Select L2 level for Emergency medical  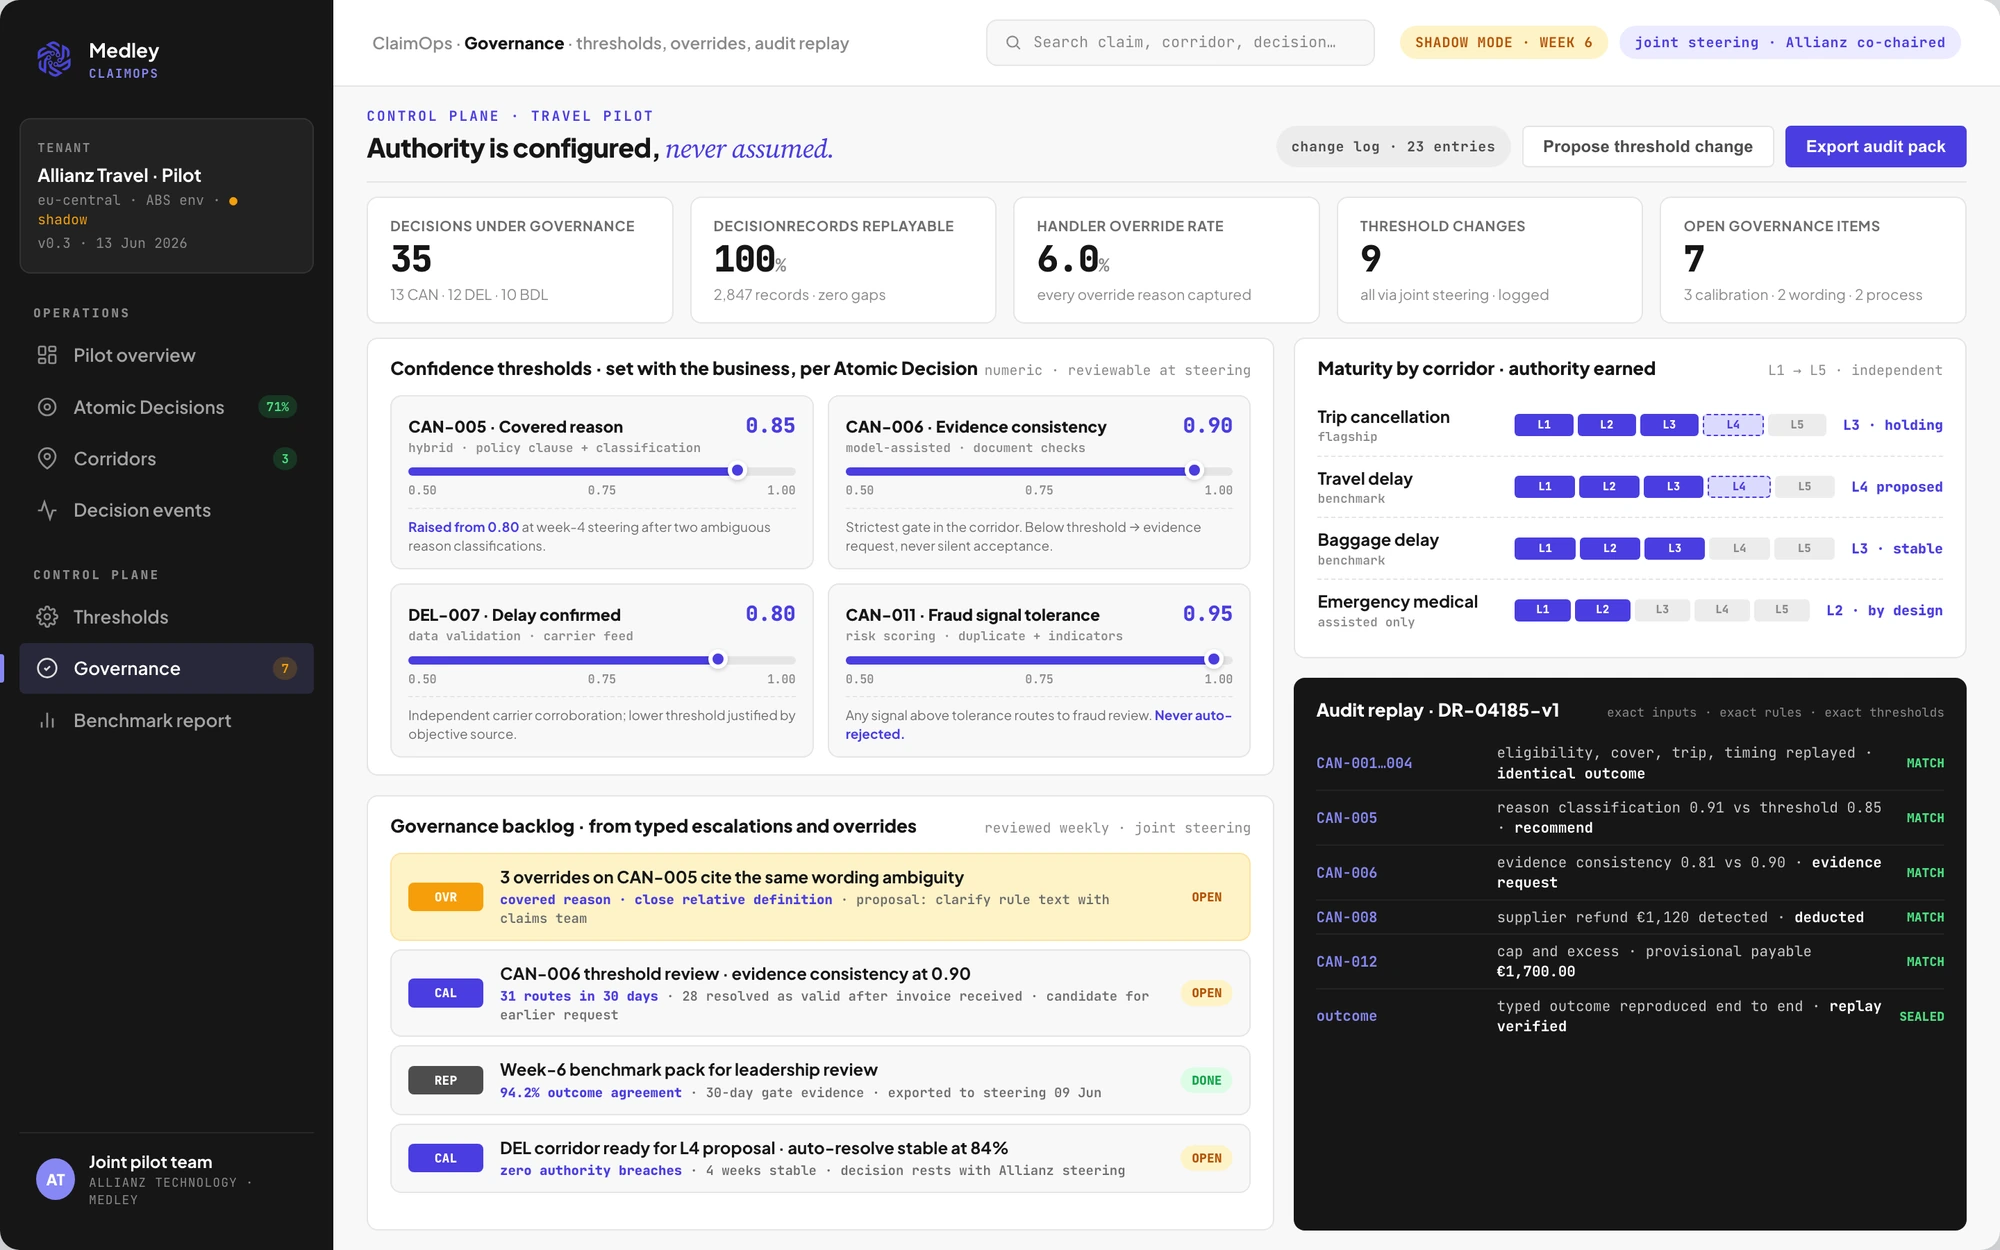(1602, 610)
